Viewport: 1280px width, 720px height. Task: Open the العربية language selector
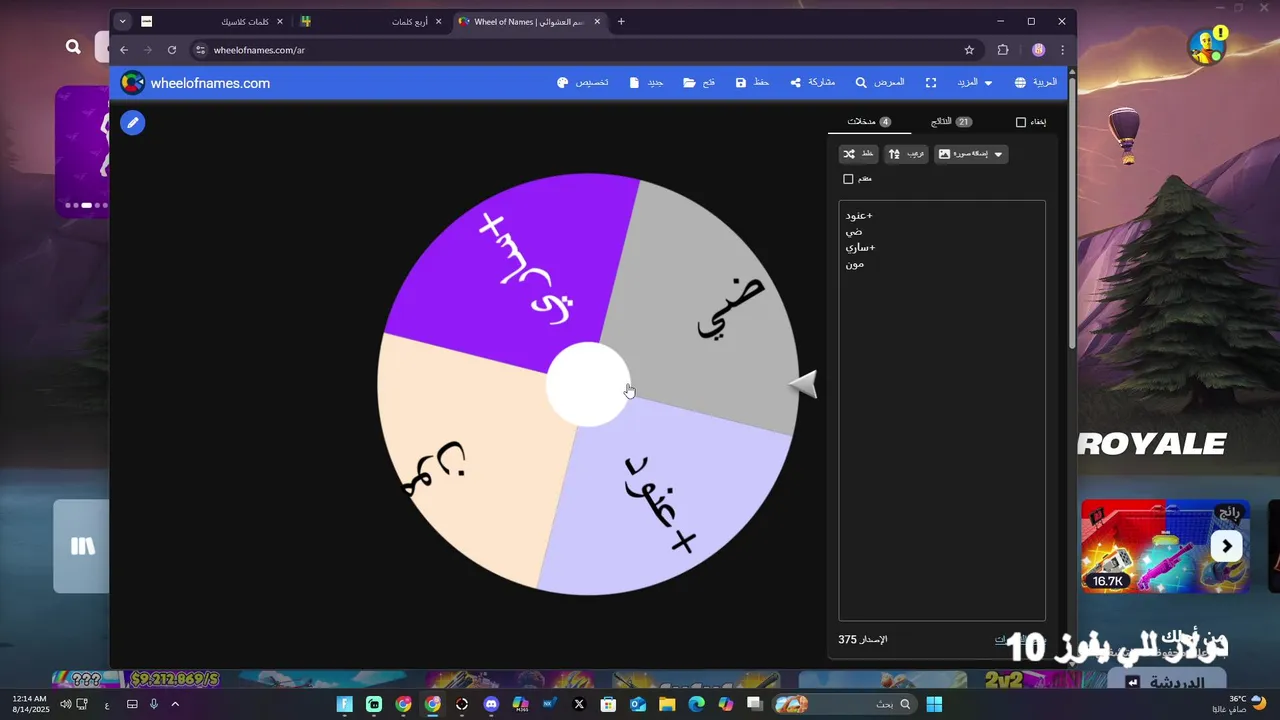1035,83
